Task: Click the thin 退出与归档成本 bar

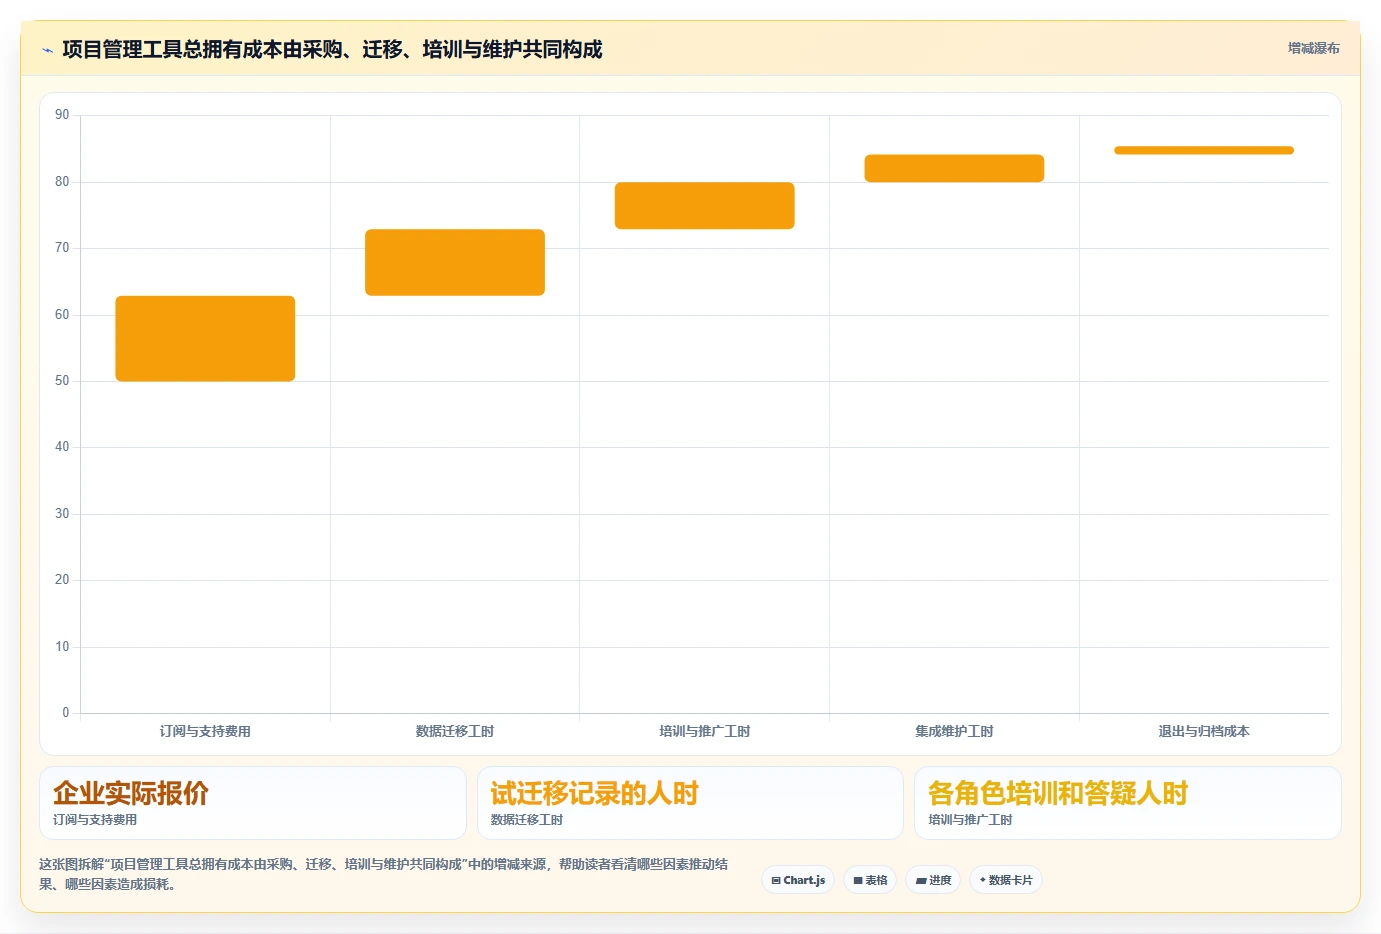Action: [1204, 150]
